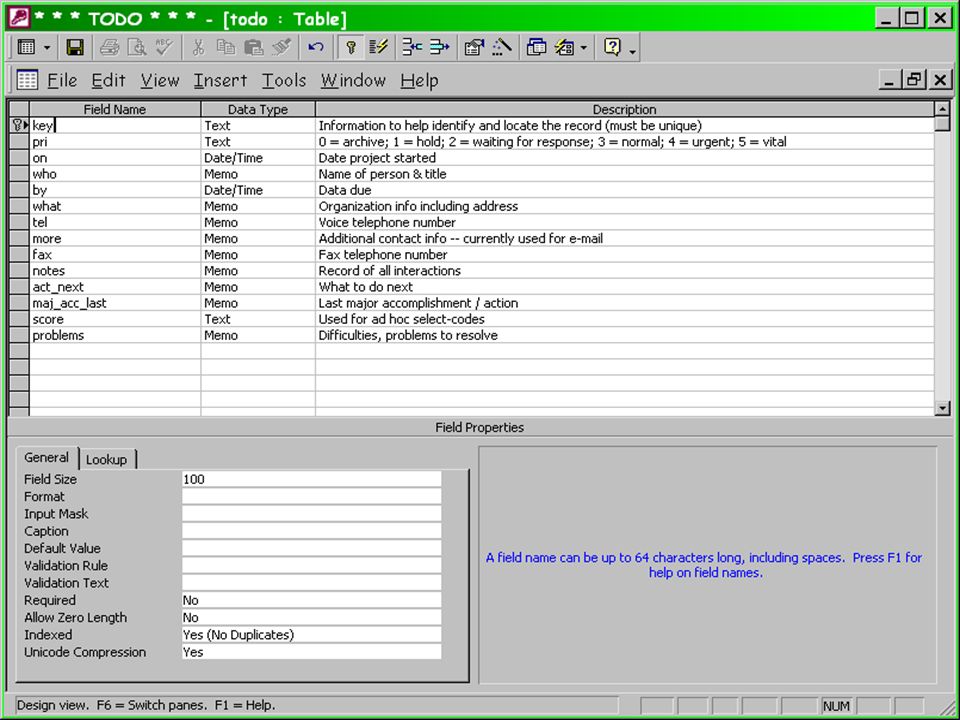This screenshot has height=720, width=960.
Task: Click the Required property set to No
Action: [x=311, y=600]
